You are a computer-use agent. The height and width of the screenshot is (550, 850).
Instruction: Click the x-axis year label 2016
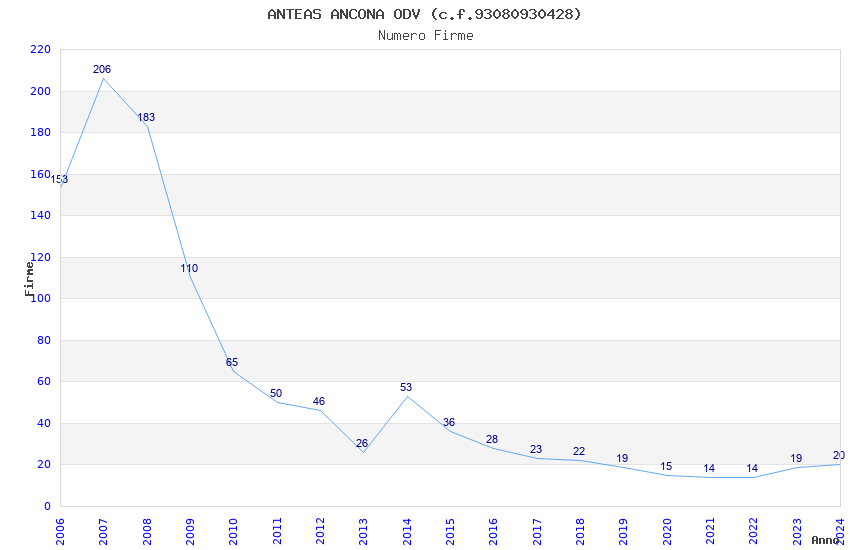point(493,532)
